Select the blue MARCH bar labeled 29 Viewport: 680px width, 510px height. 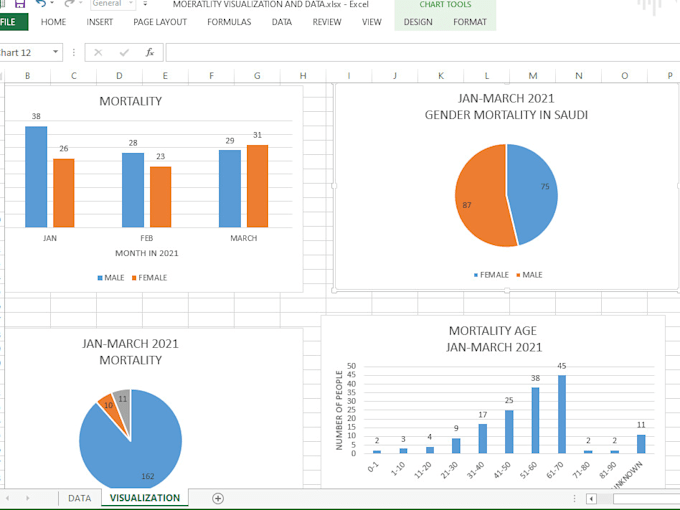tap(230, 189)
